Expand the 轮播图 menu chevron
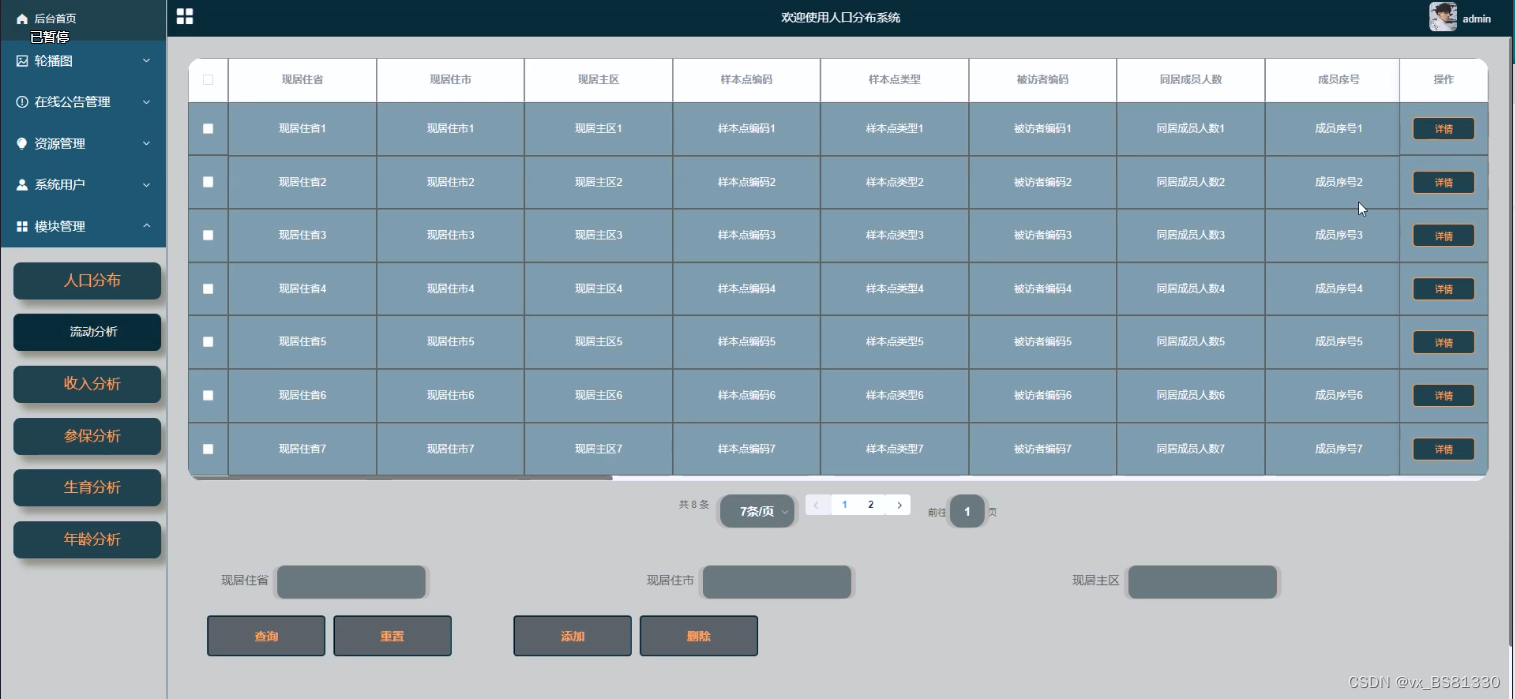The width and height of the screenshot is (1515, 699). 147,61
